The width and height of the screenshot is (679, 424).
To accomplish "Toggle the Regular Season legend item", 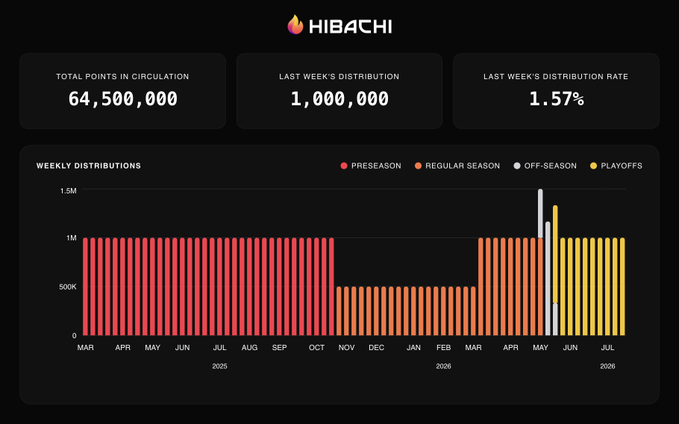I will point(457,166).
